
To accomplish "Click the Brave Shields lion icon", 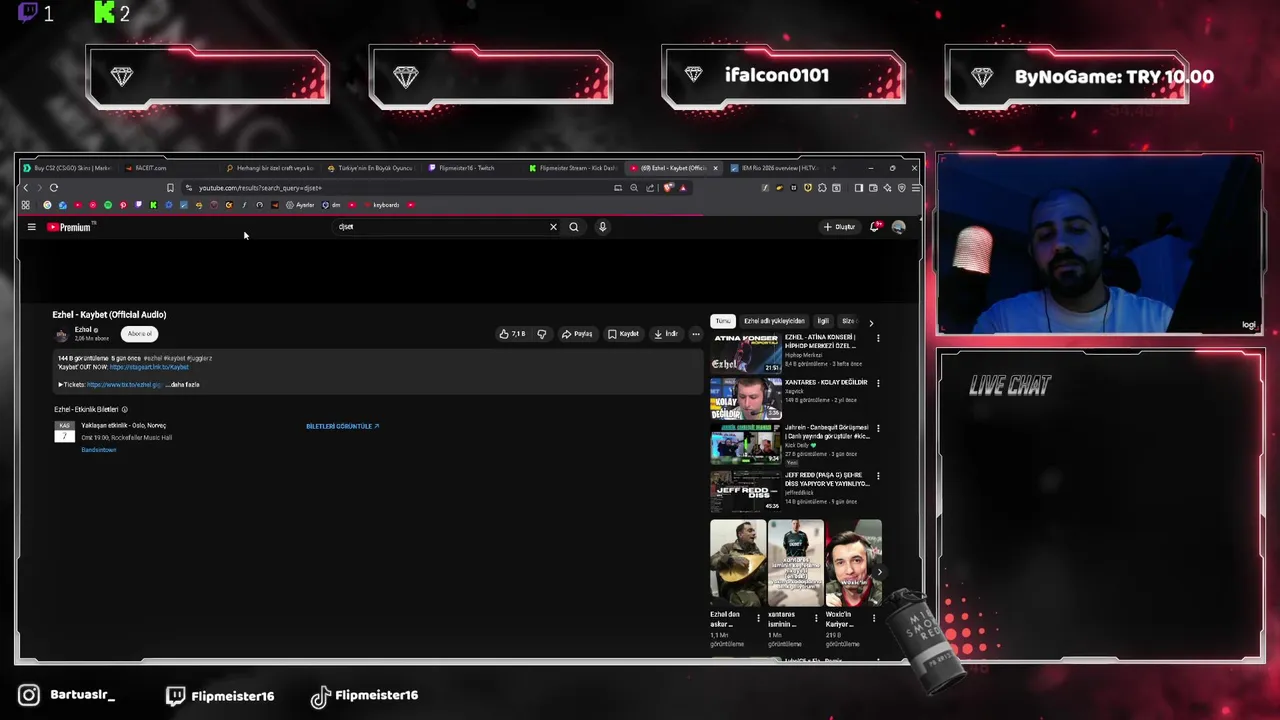I will tap(669, 188).
